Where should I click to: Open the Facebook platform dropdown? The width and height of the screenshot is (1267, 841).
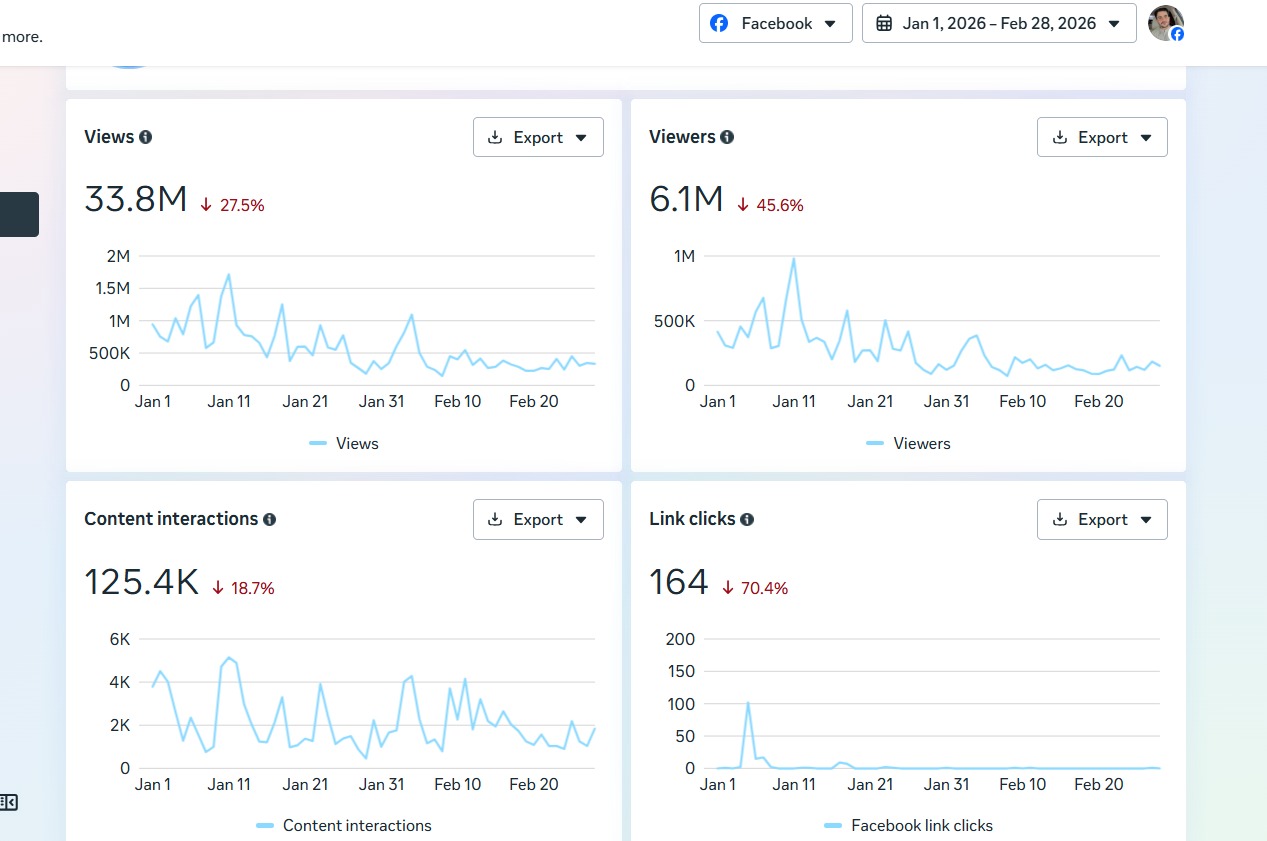point(775,23)
